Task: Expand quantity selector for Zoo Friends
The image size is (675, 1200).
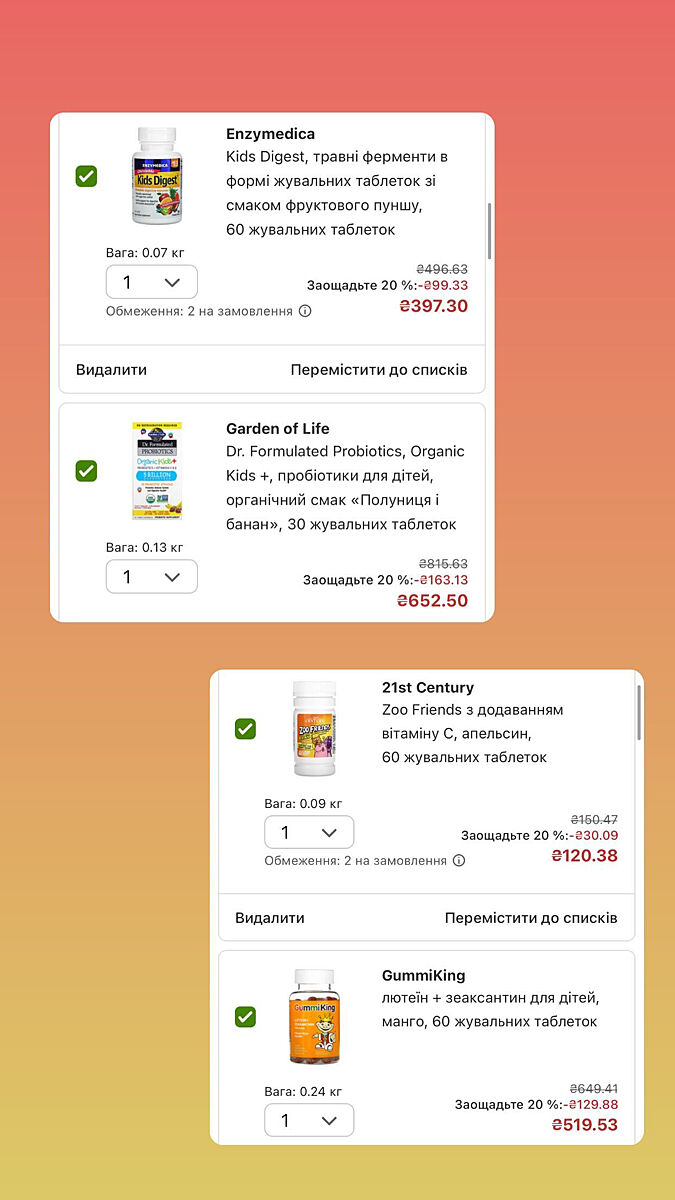Action: click(x=309, y=832)
